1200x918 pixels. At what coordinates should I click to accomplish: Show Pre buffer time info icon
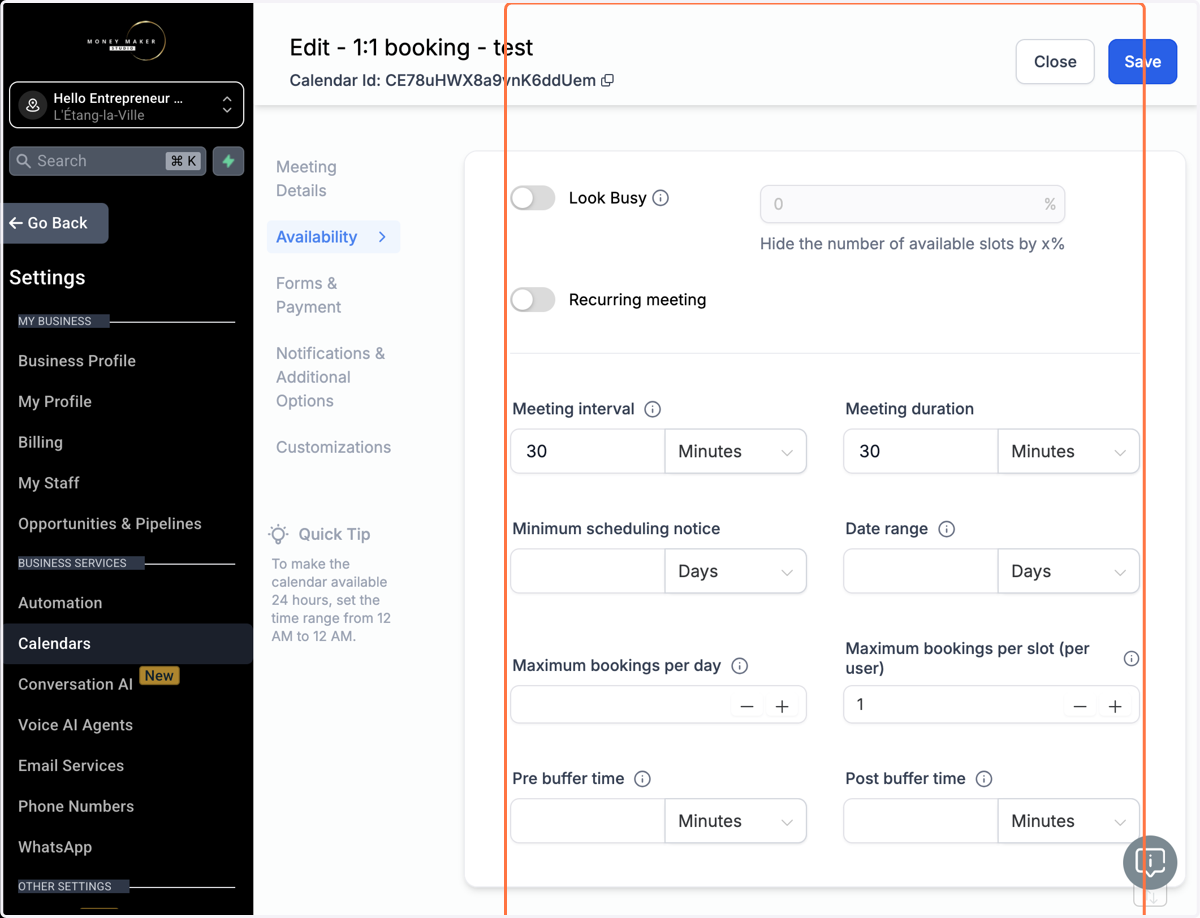coord(643,779)
